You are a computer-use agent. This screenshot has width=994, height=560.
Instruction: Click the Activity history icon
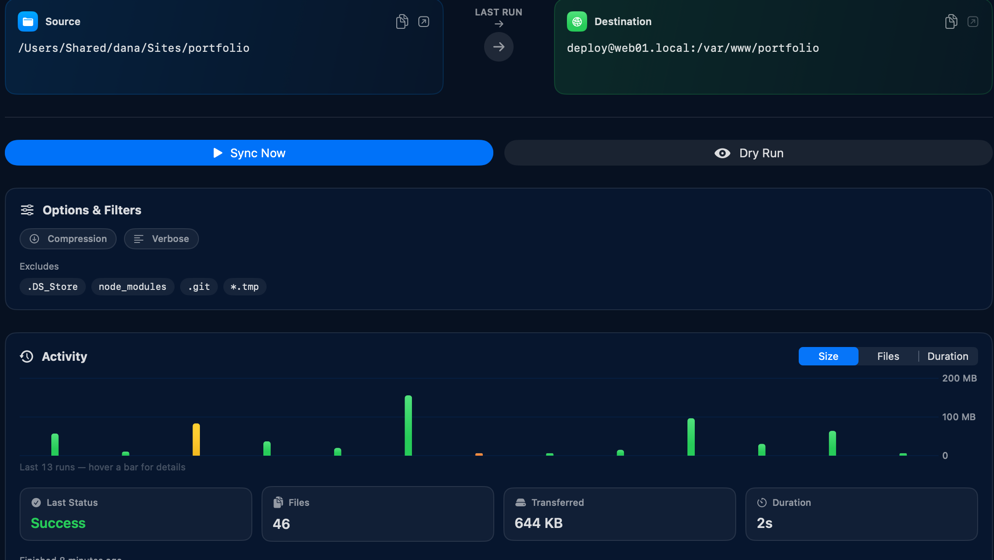point(27,356)
